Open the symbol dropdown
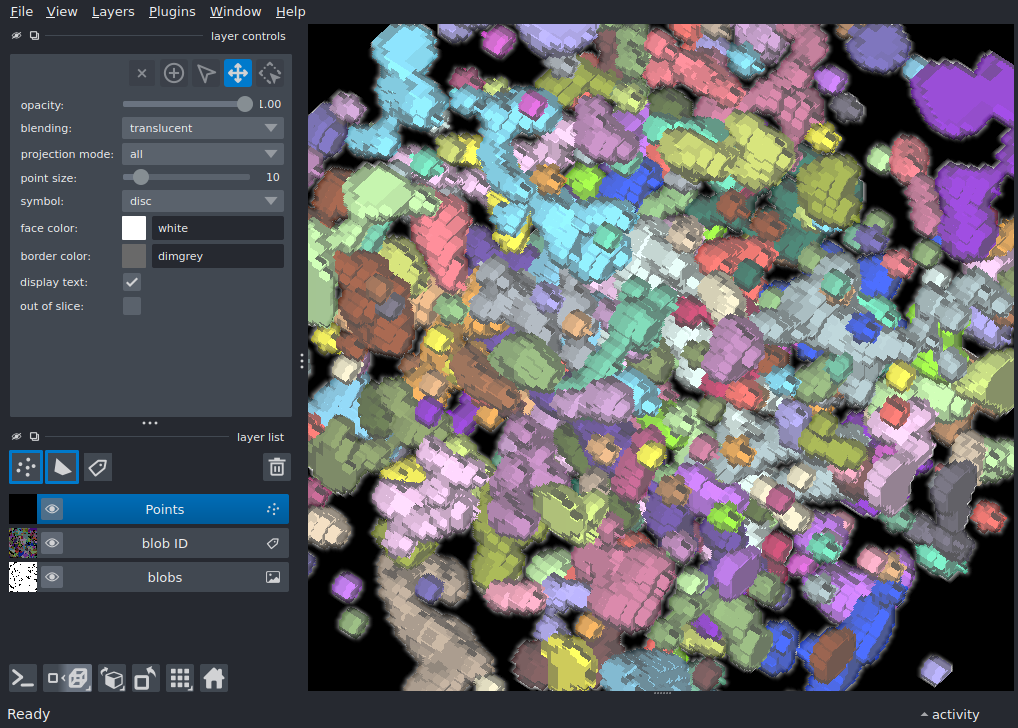 pos(202,201)
